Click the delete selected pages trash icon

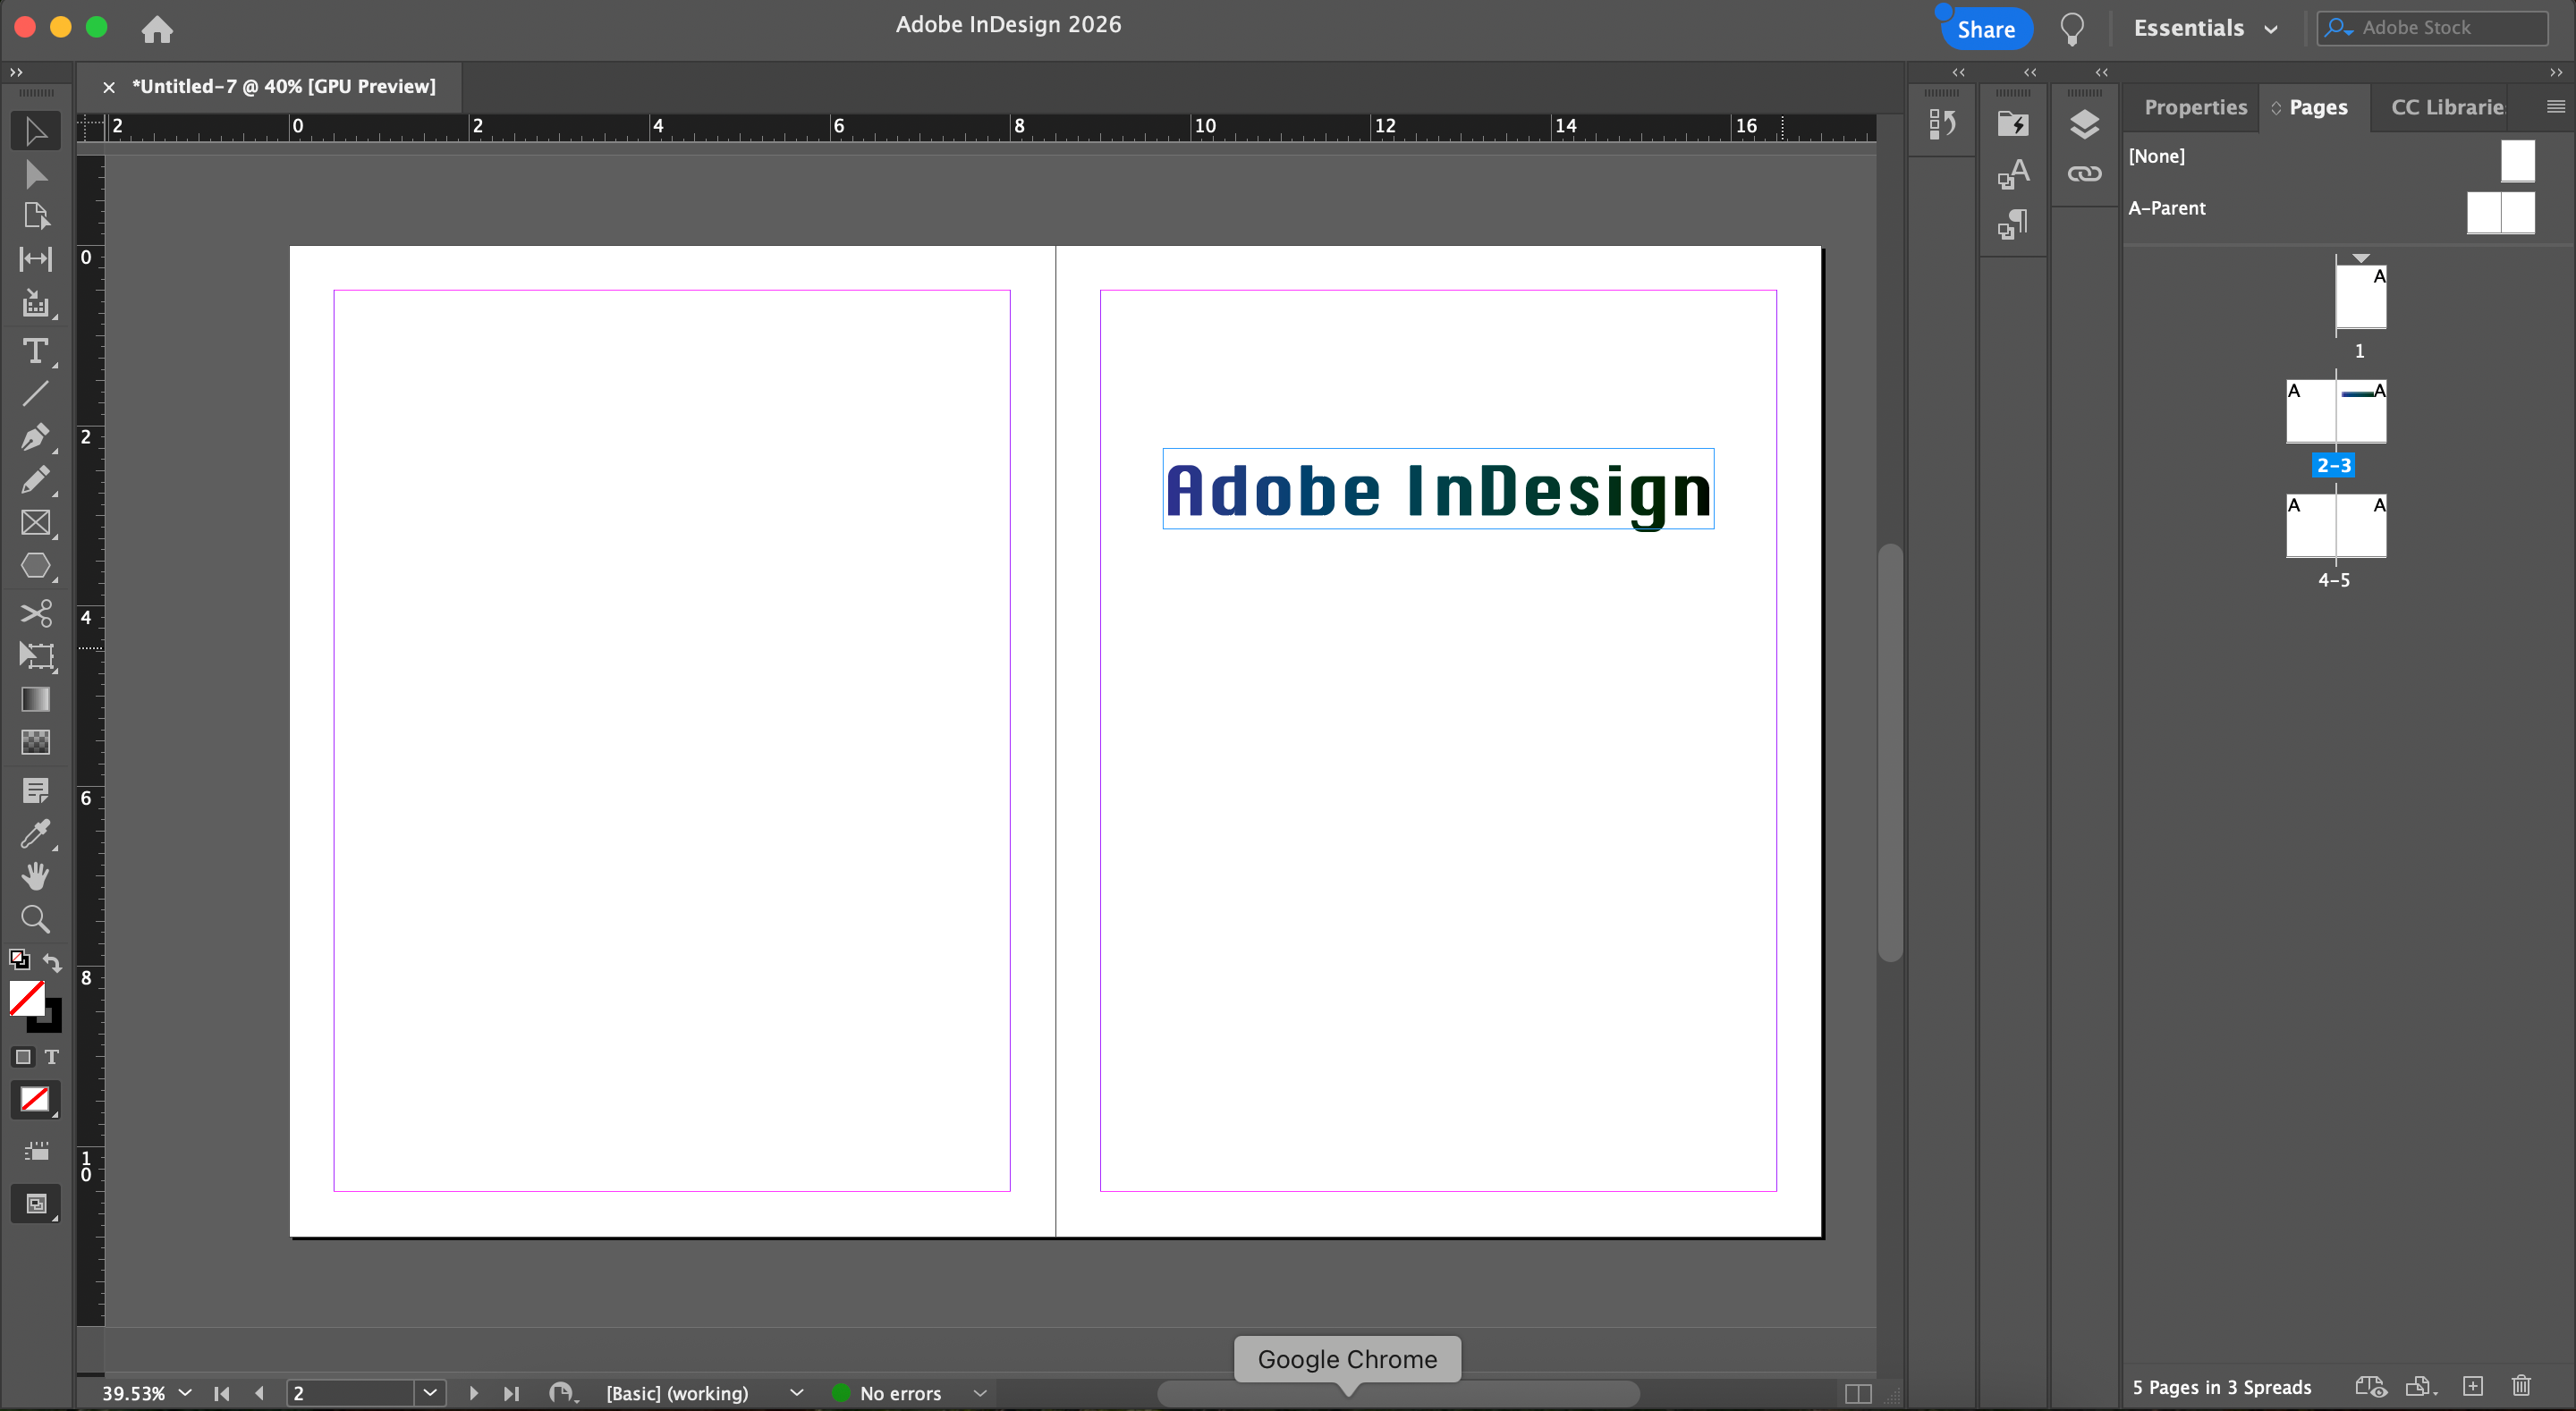pyautogui.click(x=2521, y=1386)
